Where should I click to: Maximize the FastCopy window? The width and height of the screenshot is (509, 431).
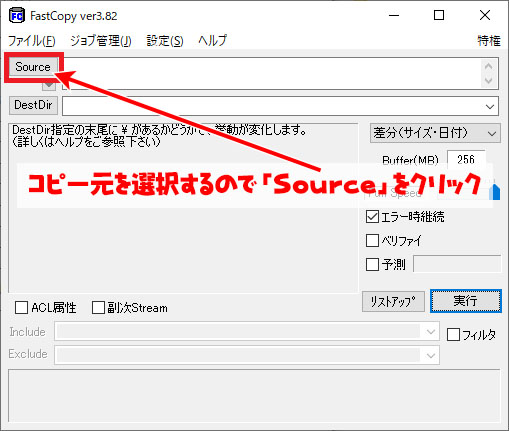pos(439,16)
